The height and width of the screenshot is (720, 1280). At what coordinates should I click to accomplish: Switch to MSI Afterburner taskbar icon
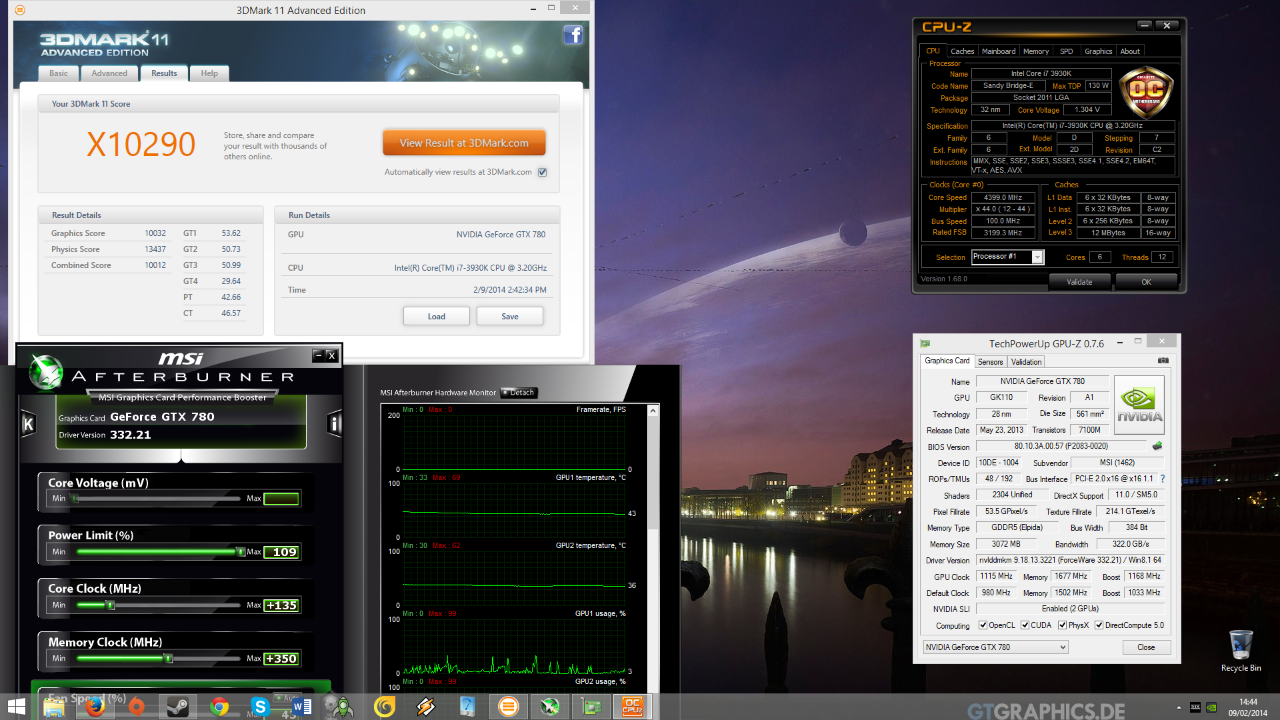pyautogui.click(x=550, y=707)
